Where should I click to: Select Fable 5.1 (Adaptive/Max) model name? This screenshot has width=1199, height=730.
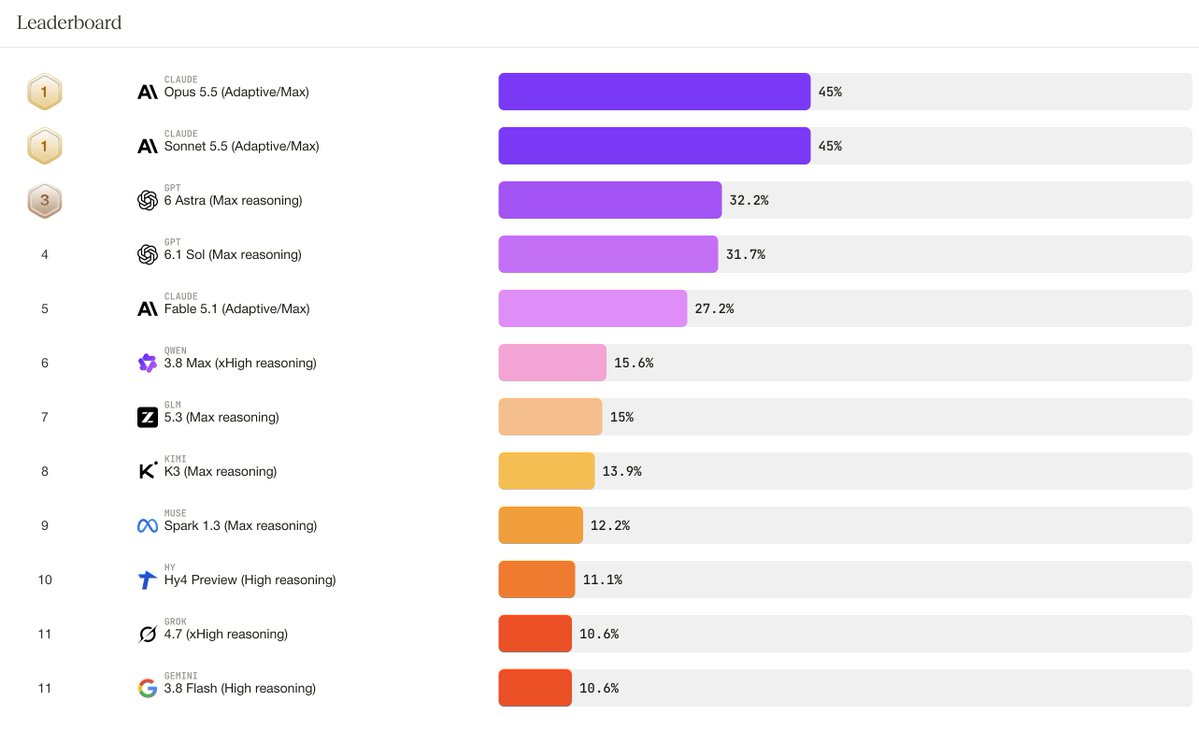[236, 309]
